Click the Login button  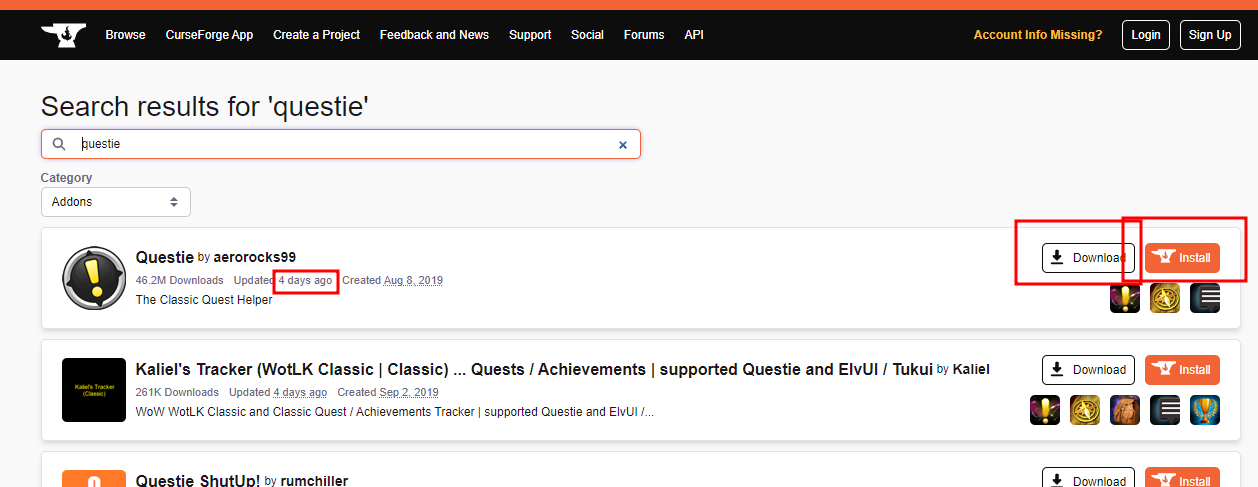[1146, 35]
